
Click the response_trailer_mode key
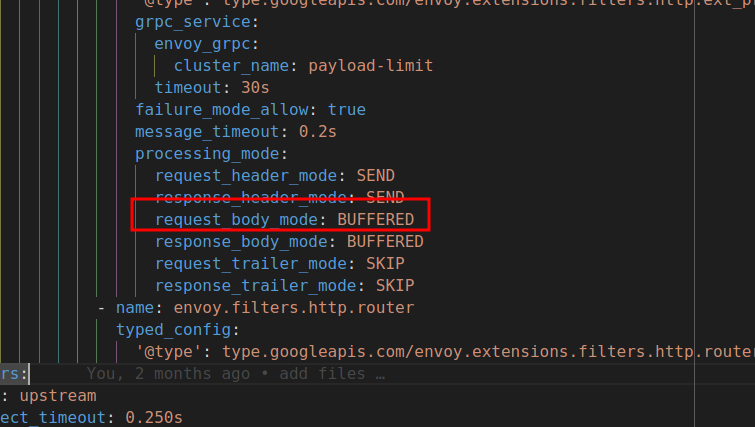tap(251, 285)
